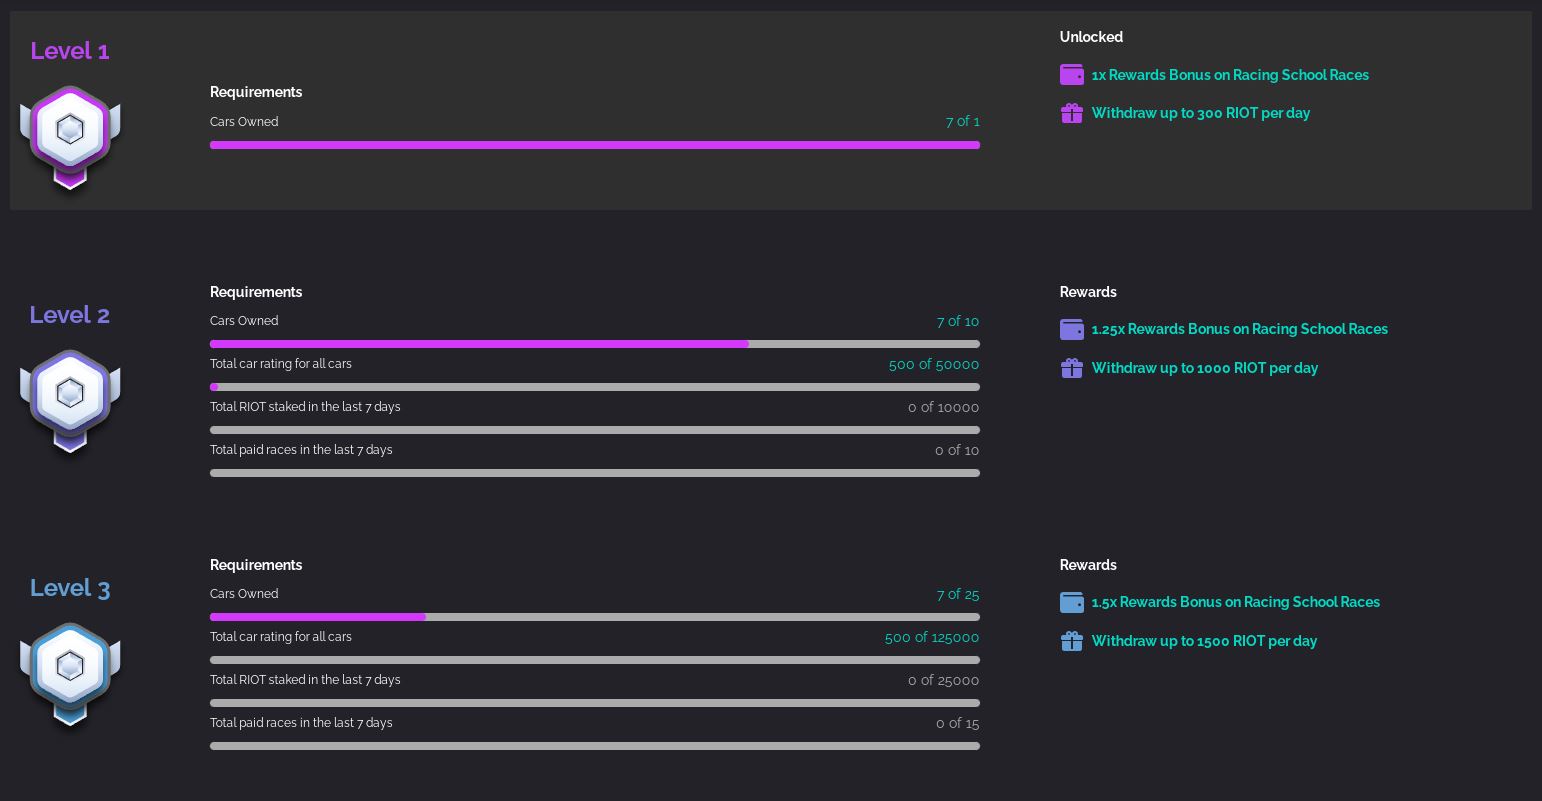This screenshot has width=1542, height=801.
Task: Click Level 3 'Cars Owned' label
Action: click(x=244, y=594)
